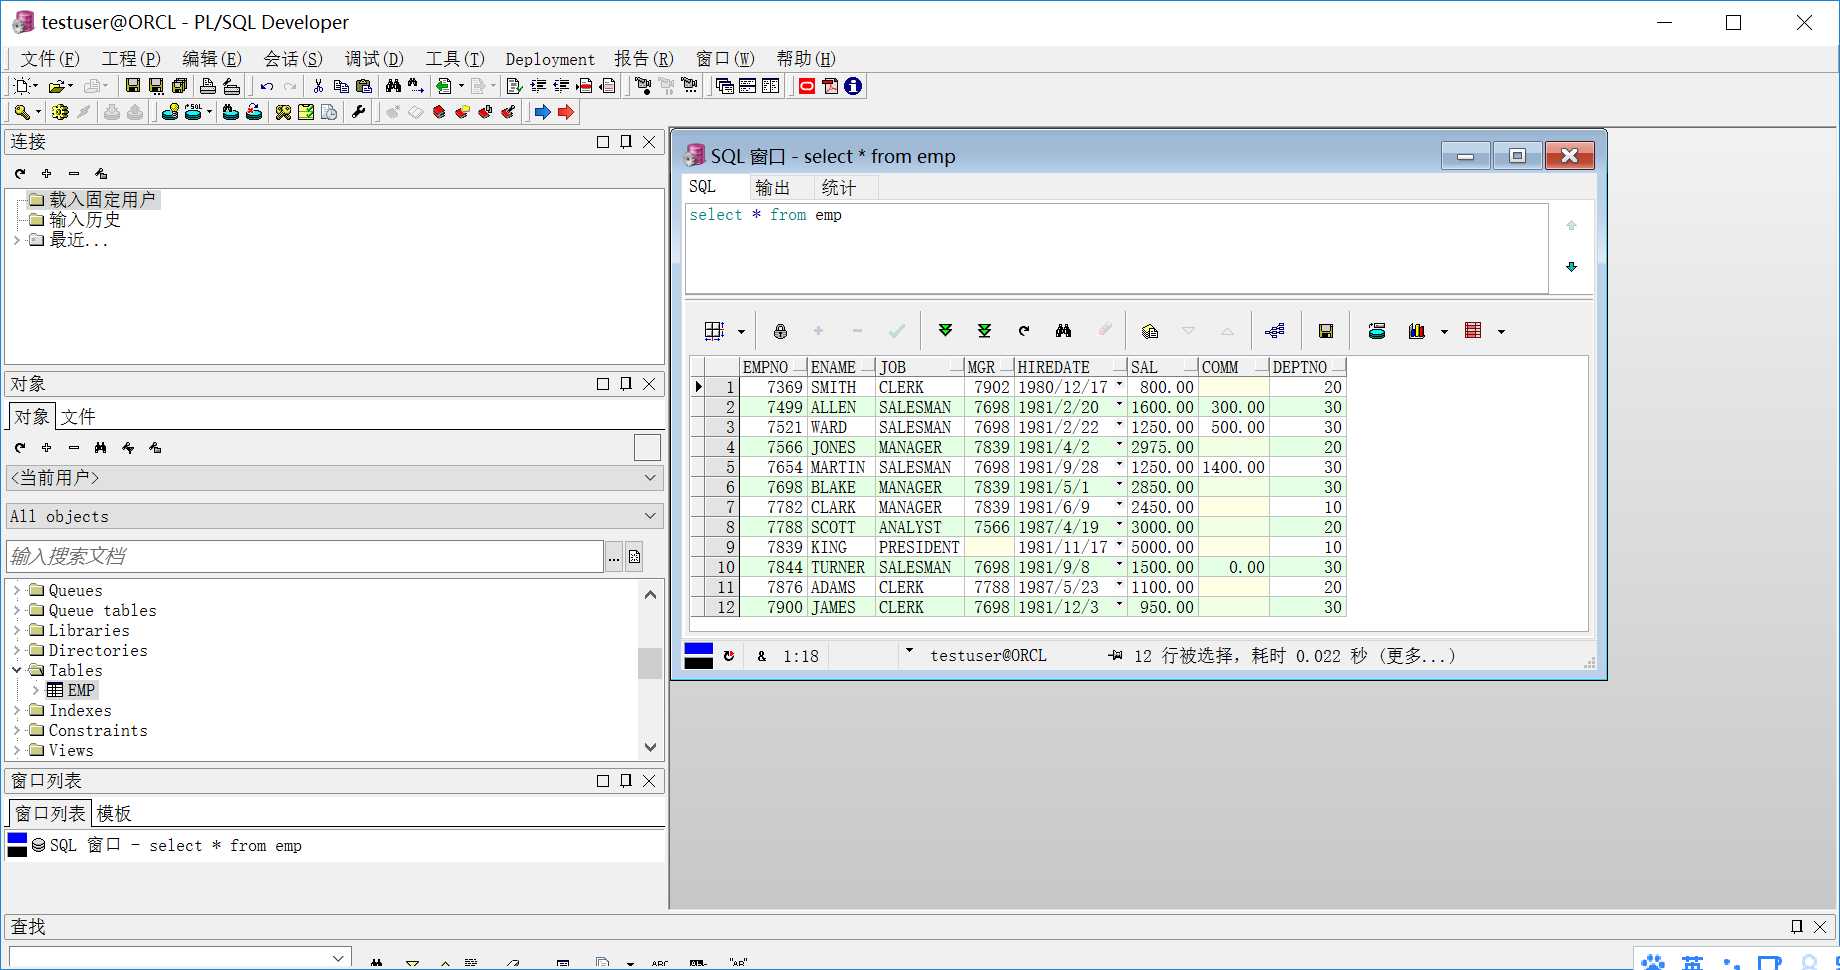1840x970 pixels.
Task: Click the plus add icon in 连接 panel
Action: (47, 173)
